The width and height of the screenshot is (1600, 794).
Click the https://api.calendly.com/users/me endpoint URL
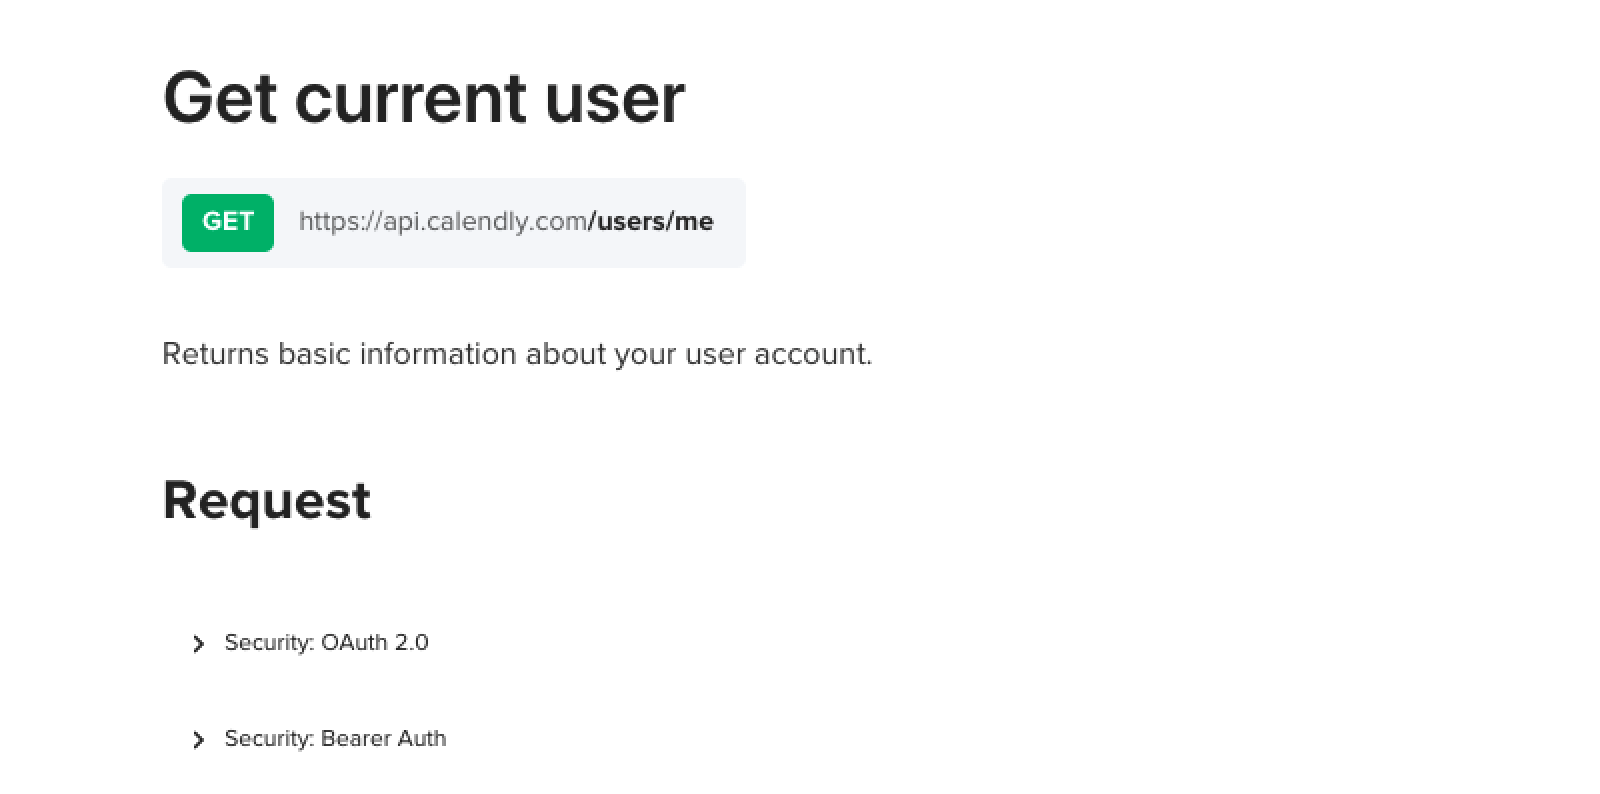(x=506, y=222)
